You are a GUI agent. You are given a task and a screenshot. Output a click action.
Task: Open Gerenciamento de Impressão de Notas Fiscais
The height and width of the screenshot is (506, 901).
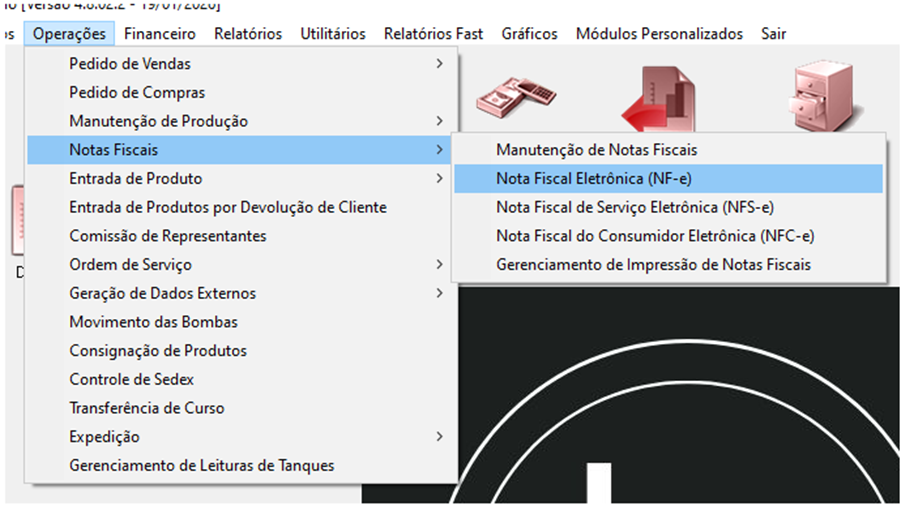[x=653, y=265]
